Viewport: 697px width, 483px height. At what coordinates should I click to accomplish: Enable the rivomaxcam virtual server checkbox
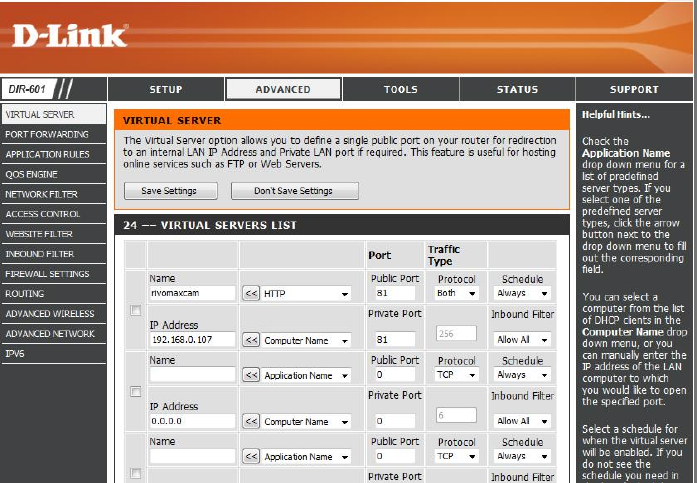point(136,310)
